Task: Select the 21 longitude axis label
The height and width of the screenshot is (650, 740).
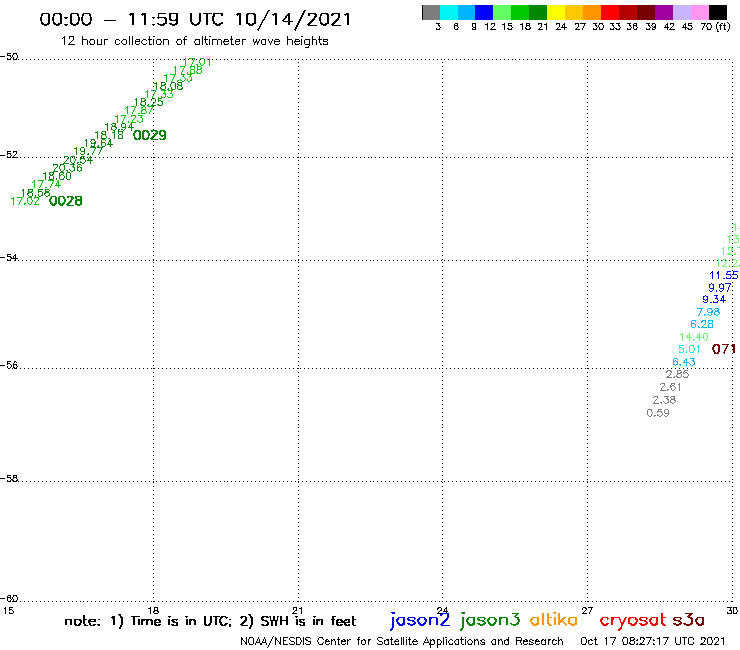Action: click(298, 610)
